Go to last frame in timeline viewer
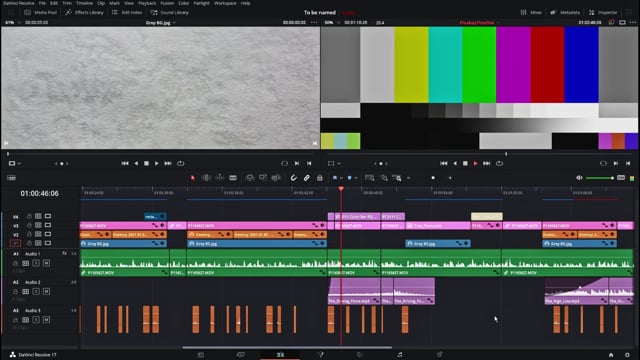This screenshot has width=640, height=360. tap(487, 163)
